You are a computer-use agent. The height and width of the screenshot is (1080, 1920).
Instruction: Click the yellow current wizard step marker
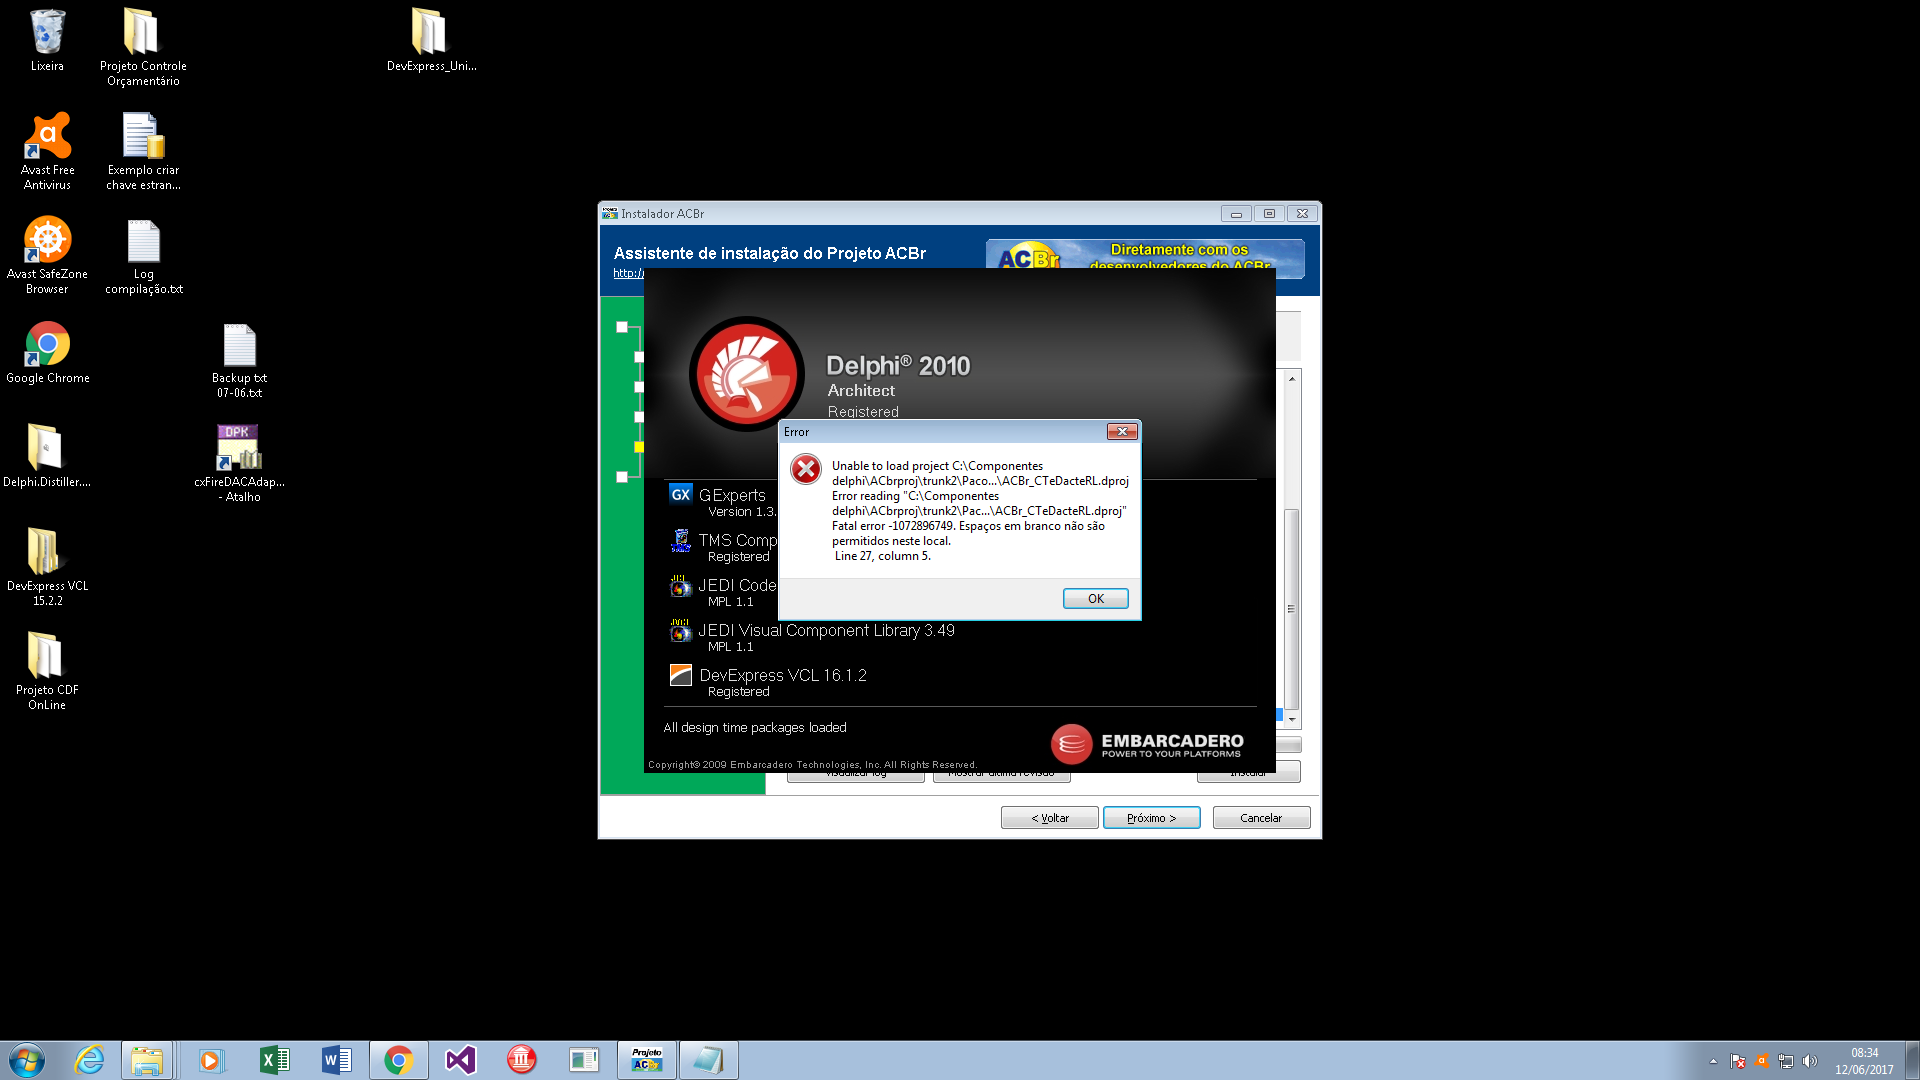639,447
